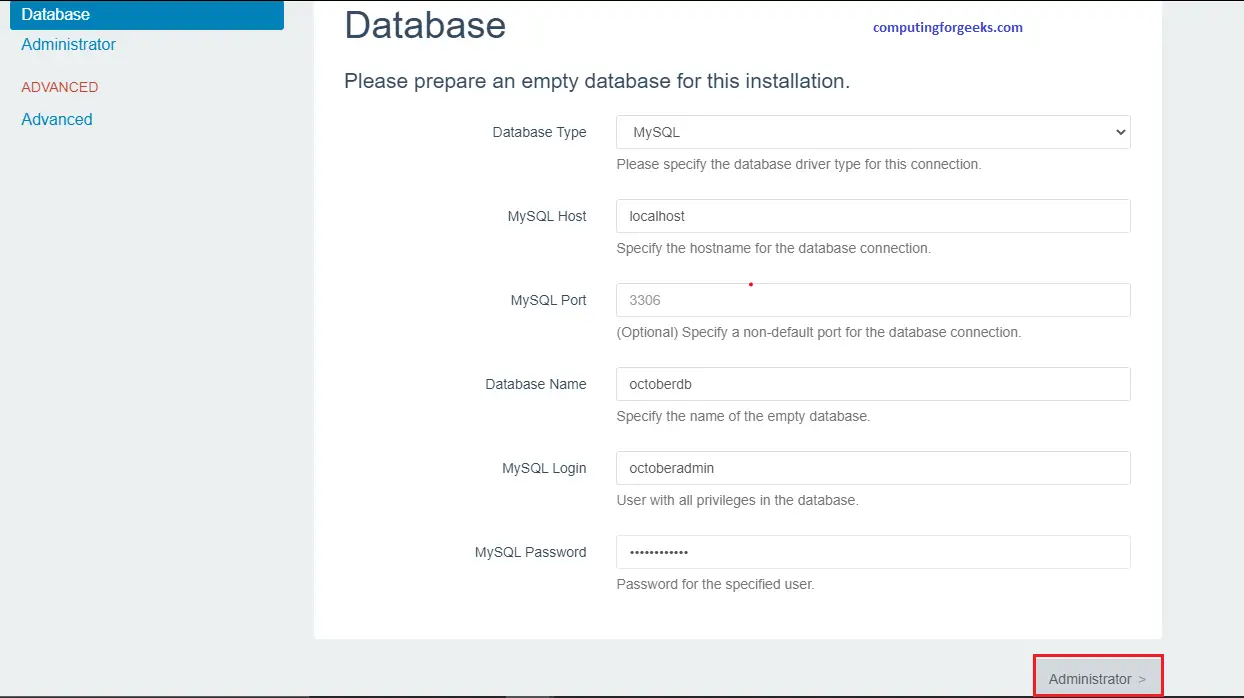Click the large Database page heading
The width and height of the screenshot is (1244, 698).
425,25
